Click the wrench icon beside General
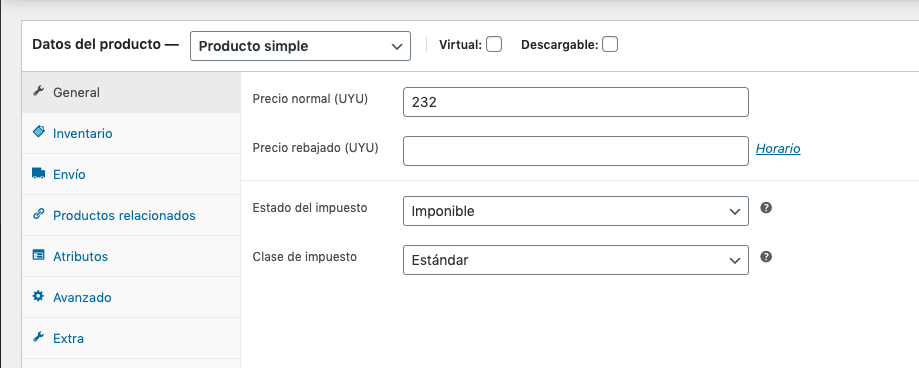919x368 pixels. 38,91
